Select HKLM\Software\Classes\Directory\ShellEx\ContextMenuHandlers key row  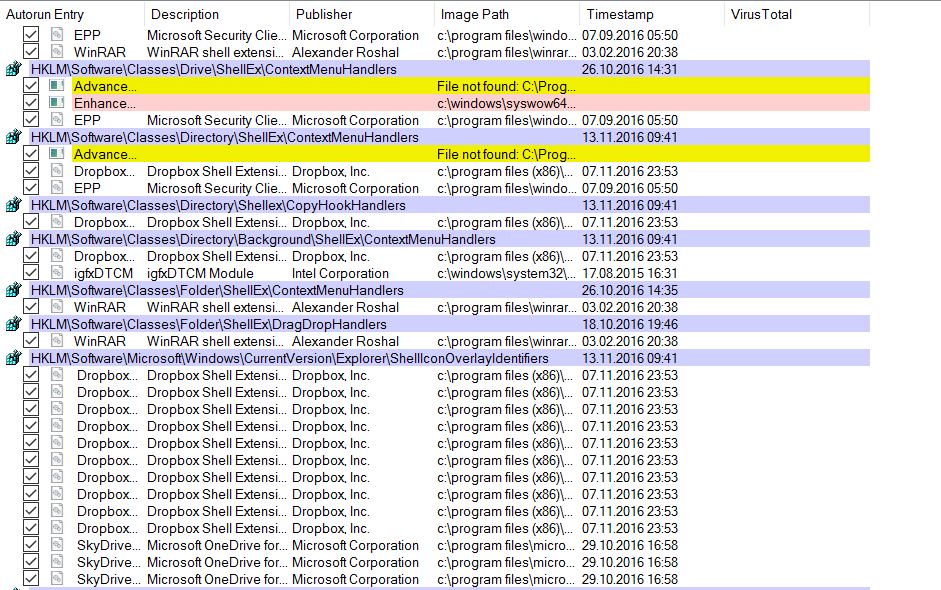pos(449,137)
